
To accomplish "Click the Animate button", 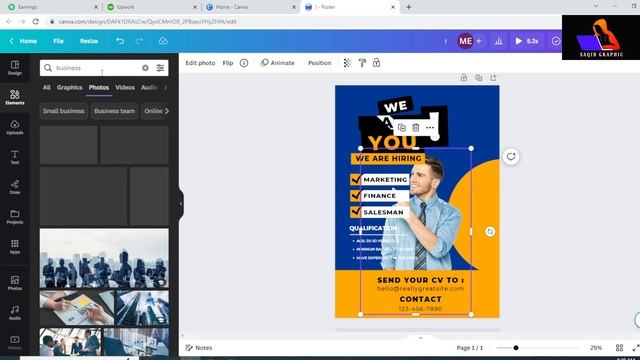I will (x=278, y=63).
